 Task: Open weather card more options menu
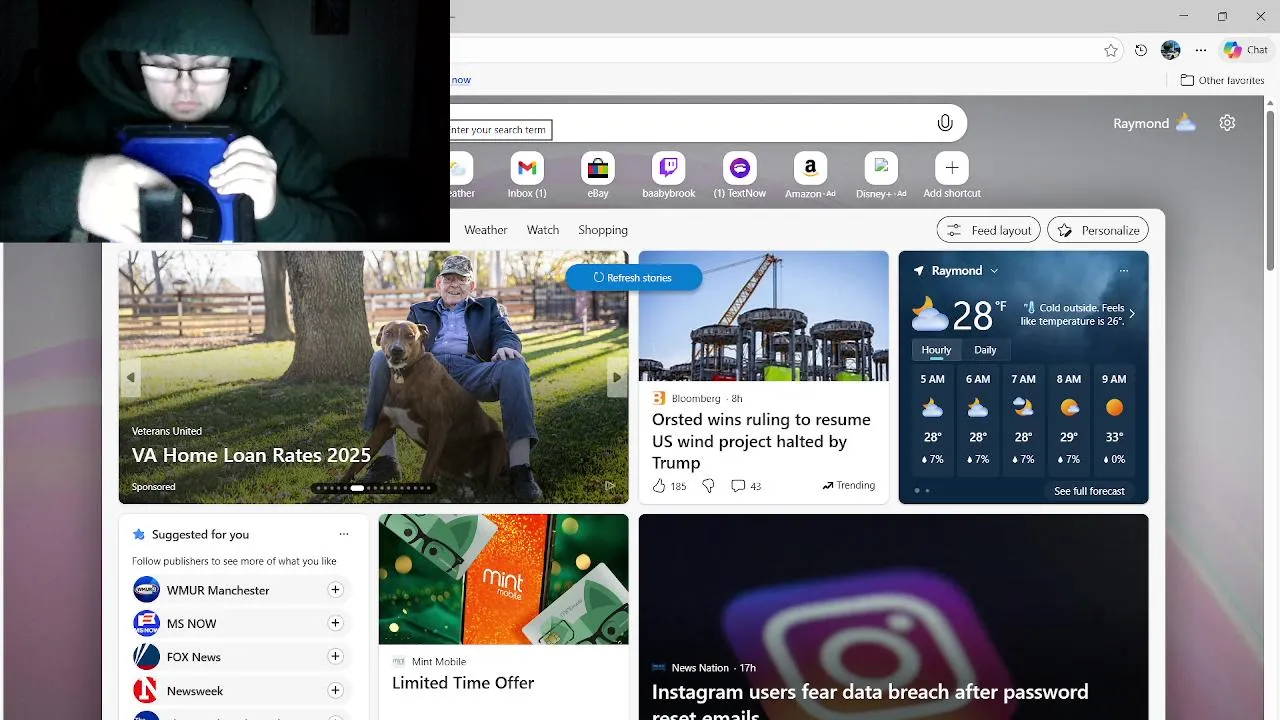click(1123, 271)
